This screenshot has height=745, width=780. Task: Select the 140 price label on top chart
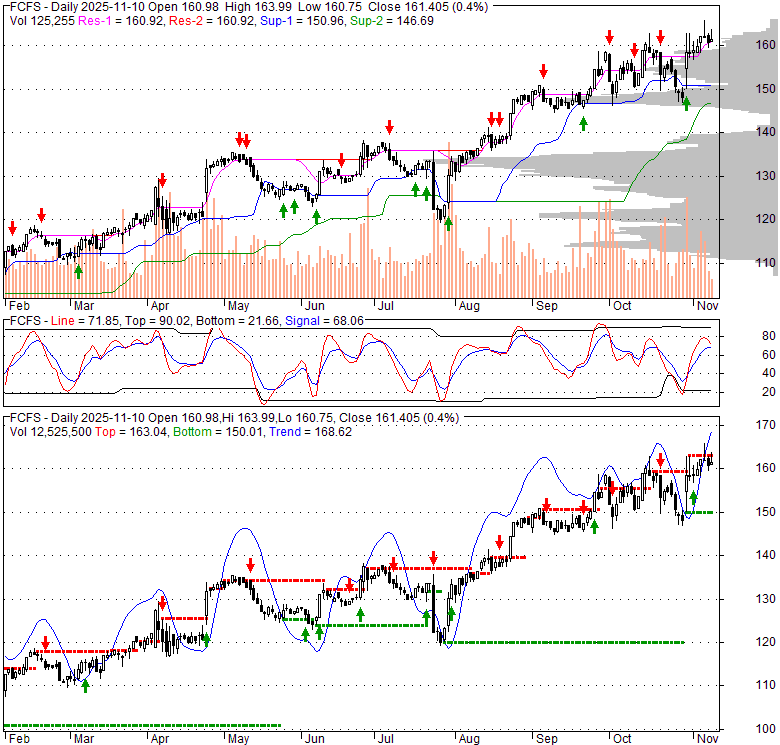[765, 132]
